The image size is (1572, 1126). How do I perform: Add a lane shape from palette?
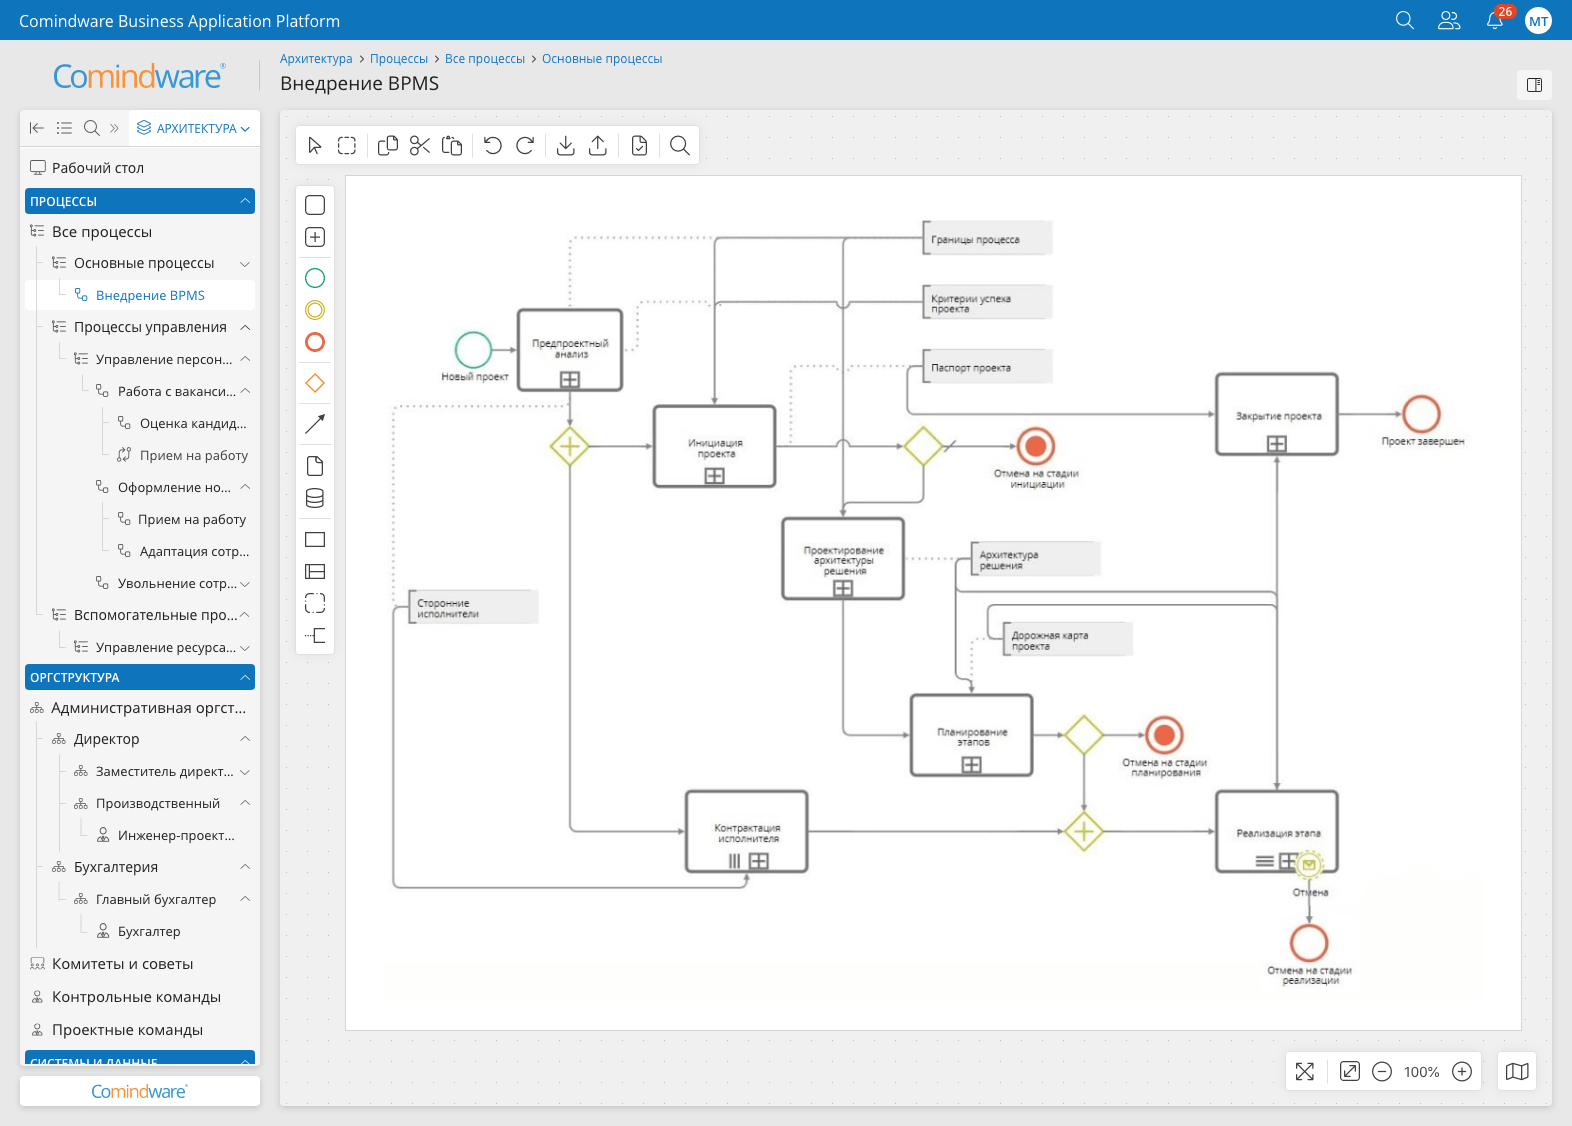coord(315,572)
